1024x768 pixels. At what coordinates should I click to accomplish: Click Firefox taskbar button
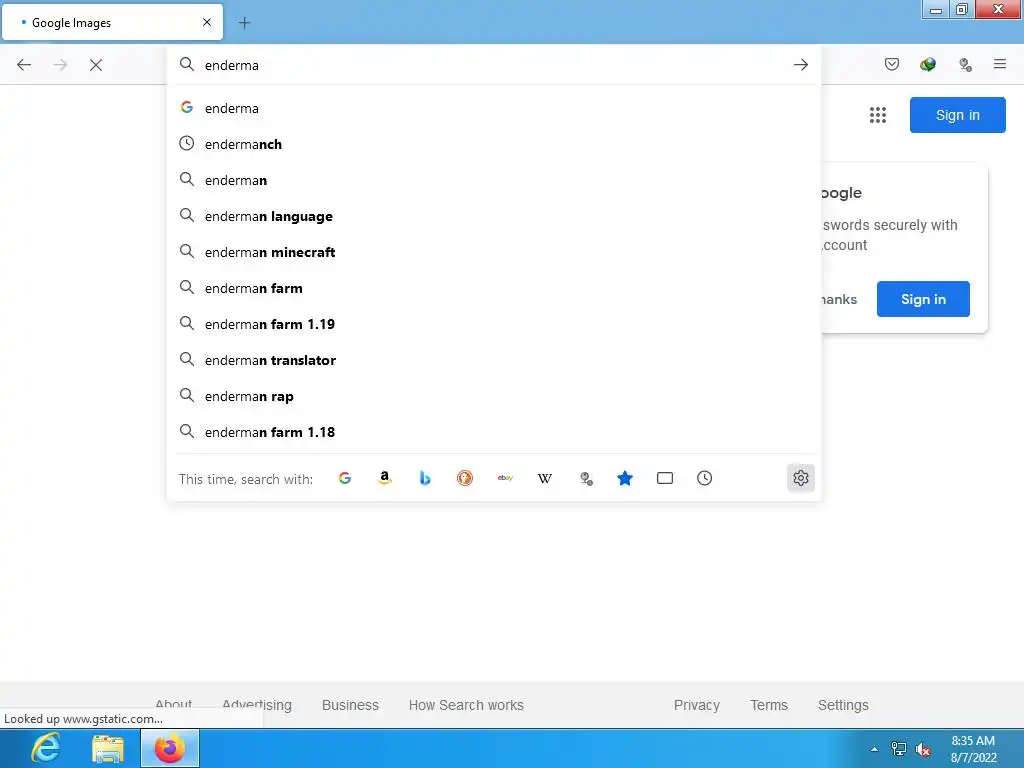170,748
